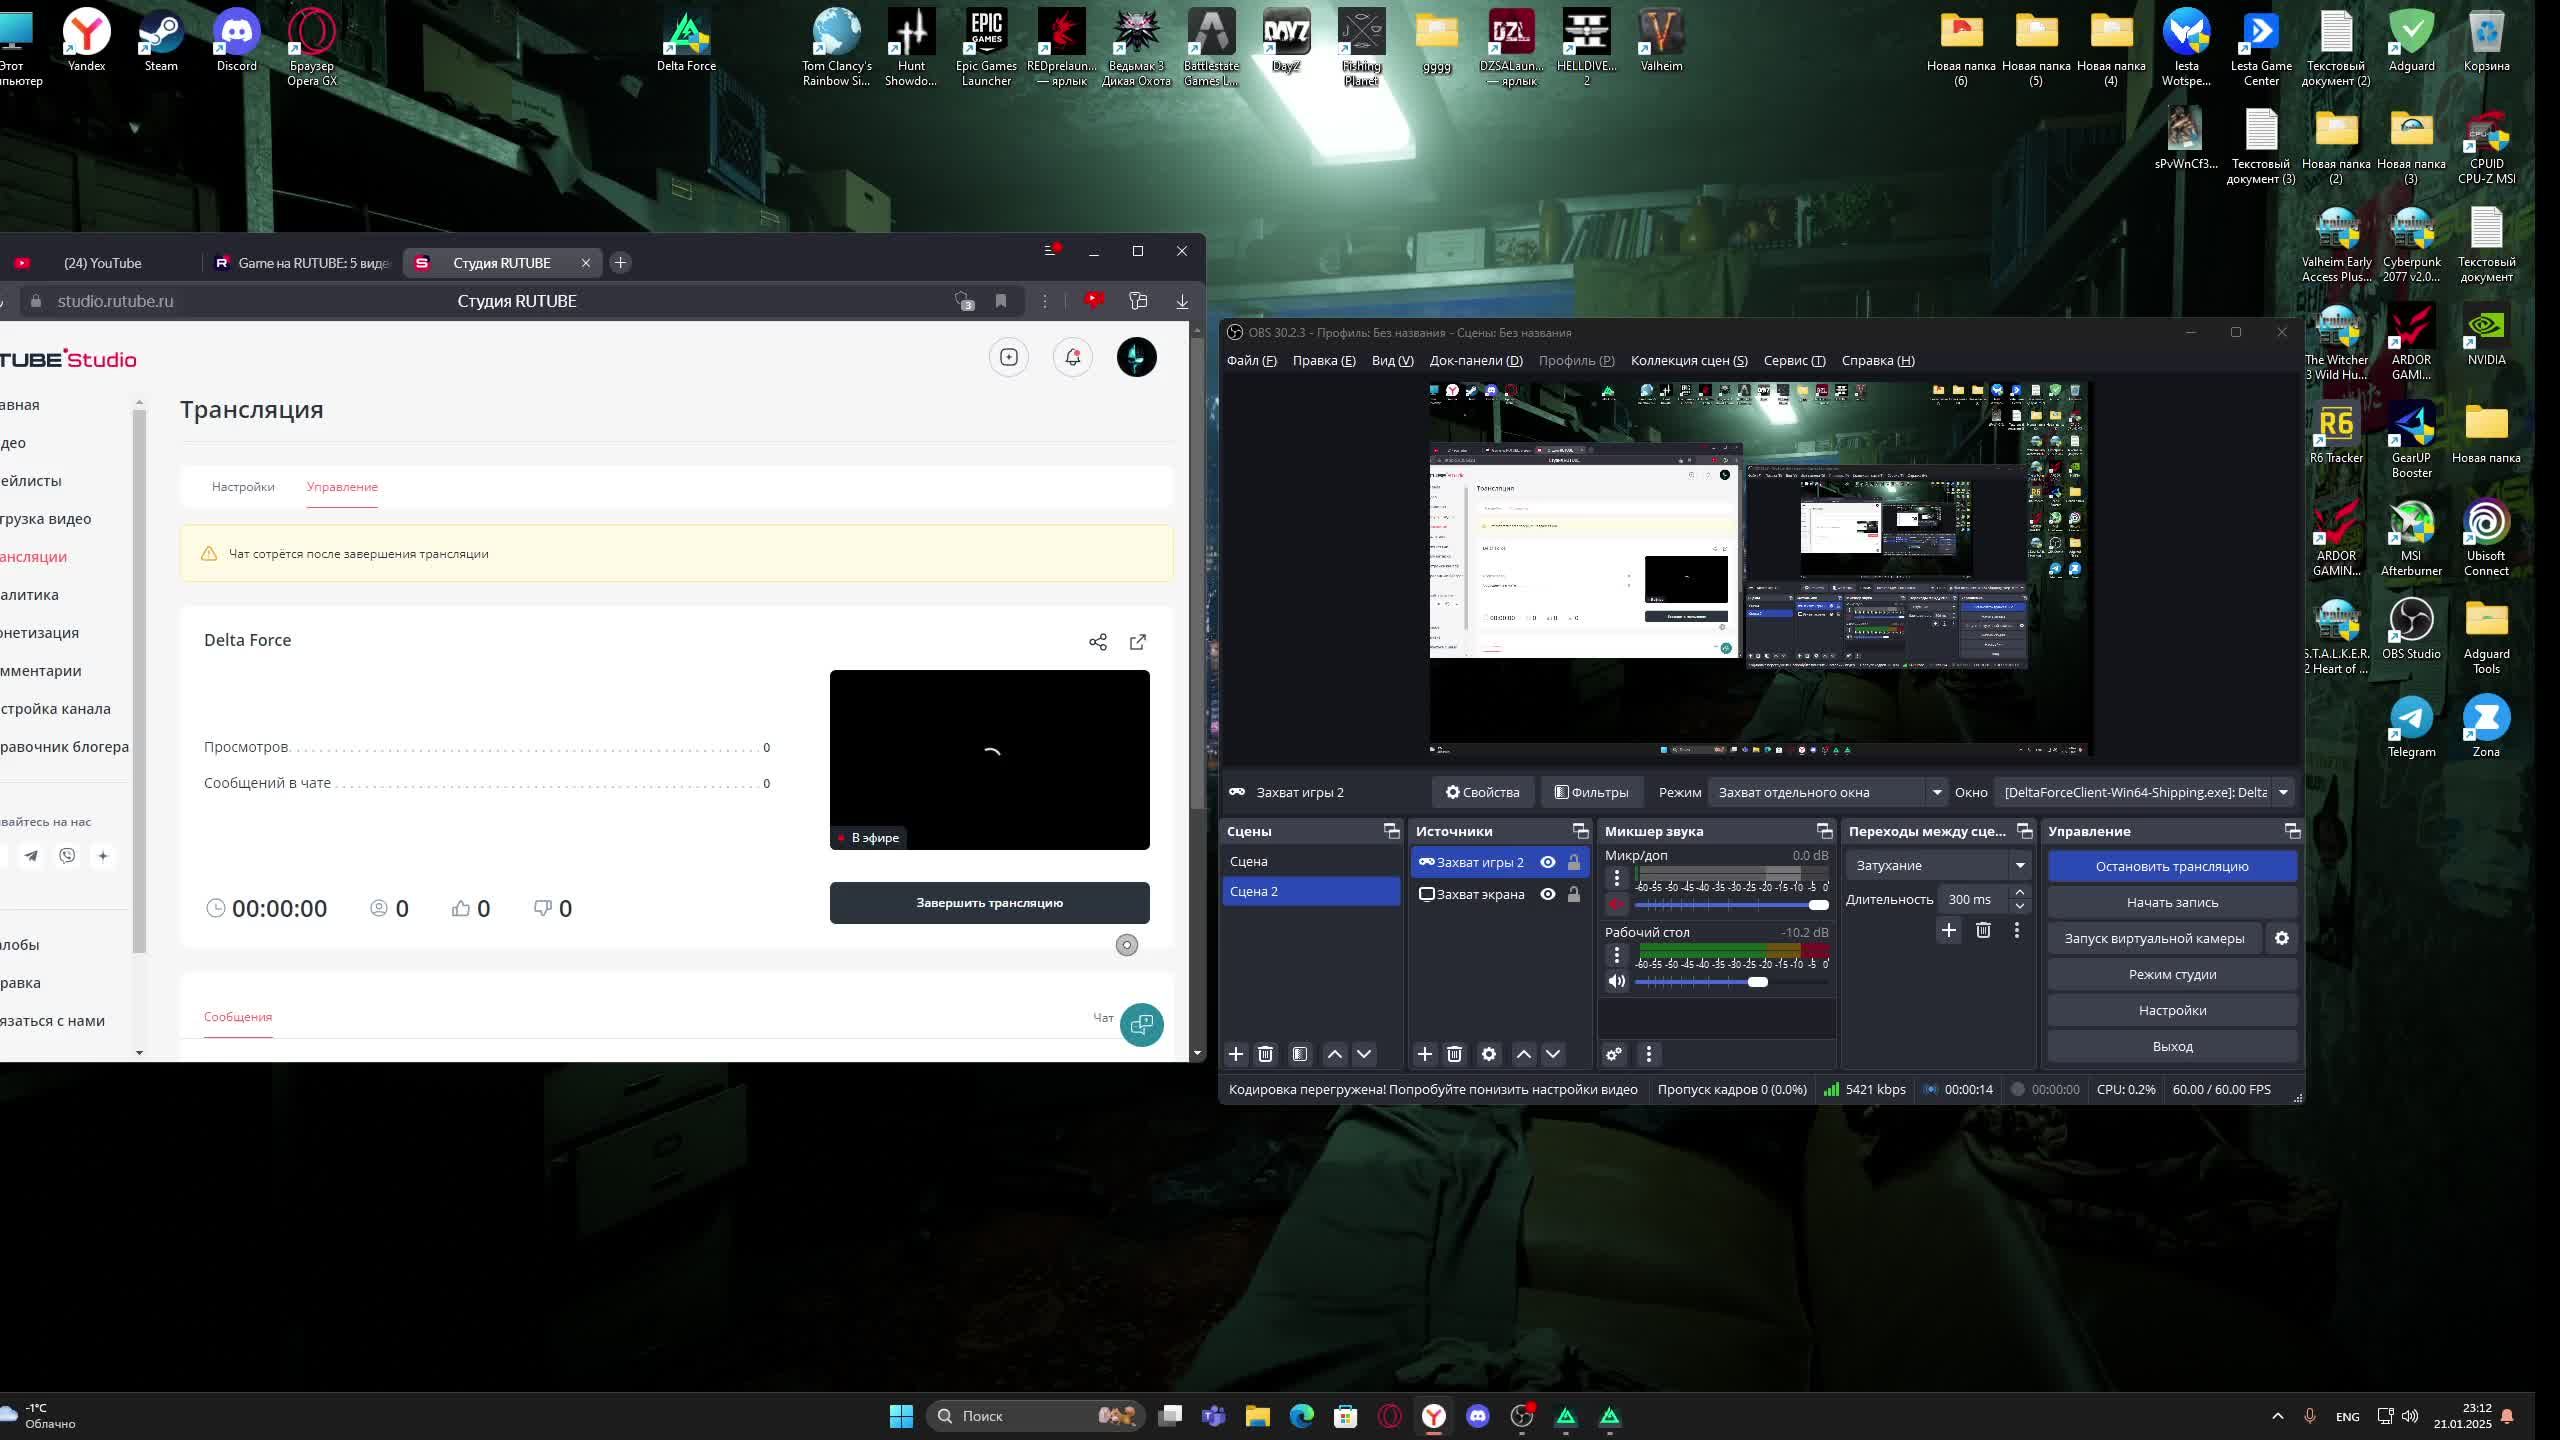
Task: Open Рабочий стол channel three-dot options
Action: pos(1617,955)
